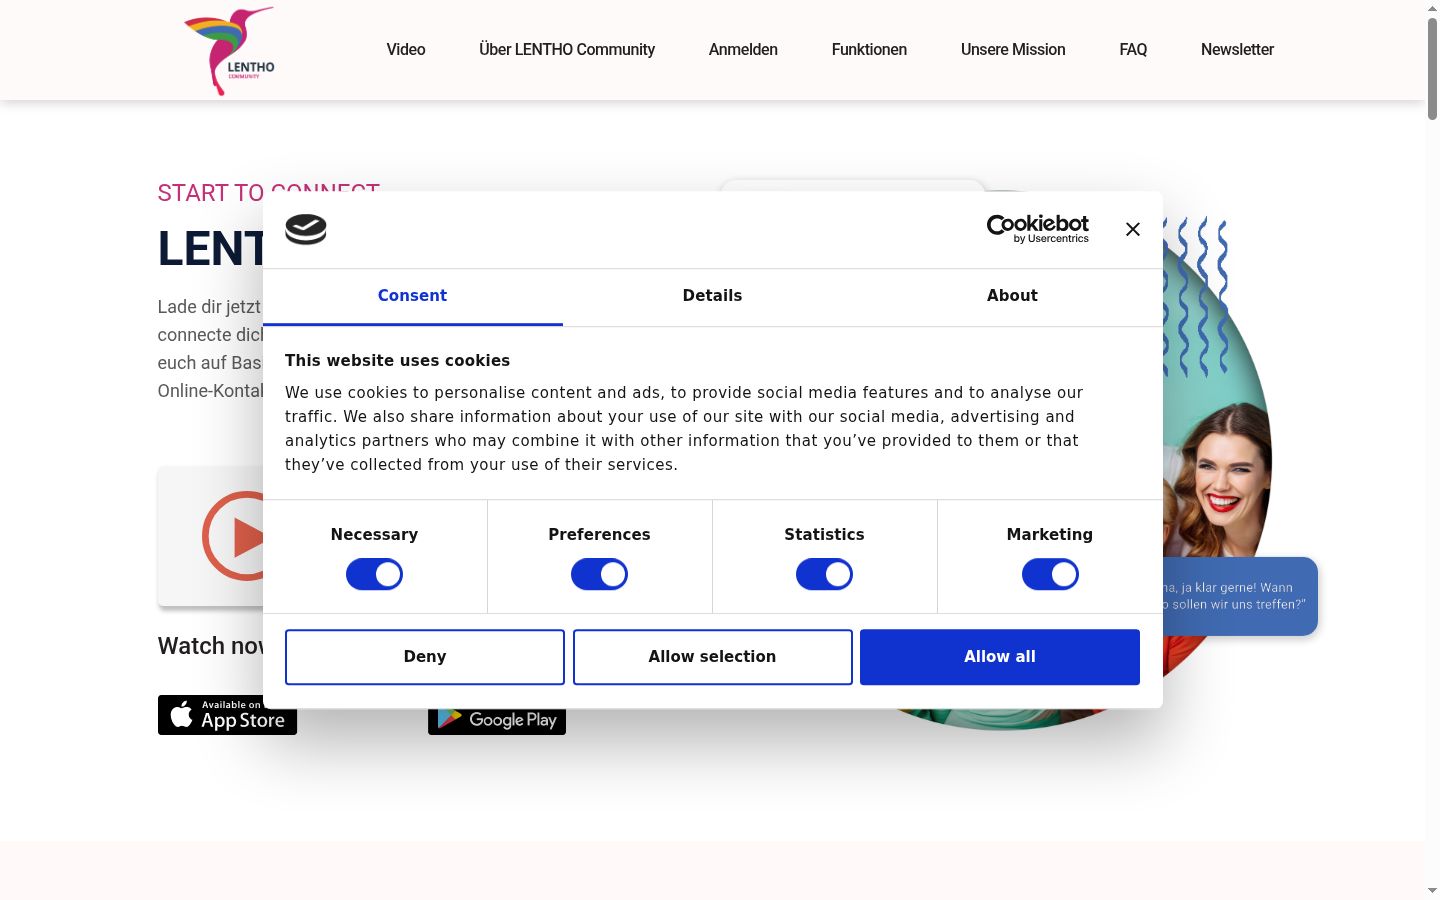Go to the Newsletter nav link
The image size is (1440, 900).
point(1237,50)
